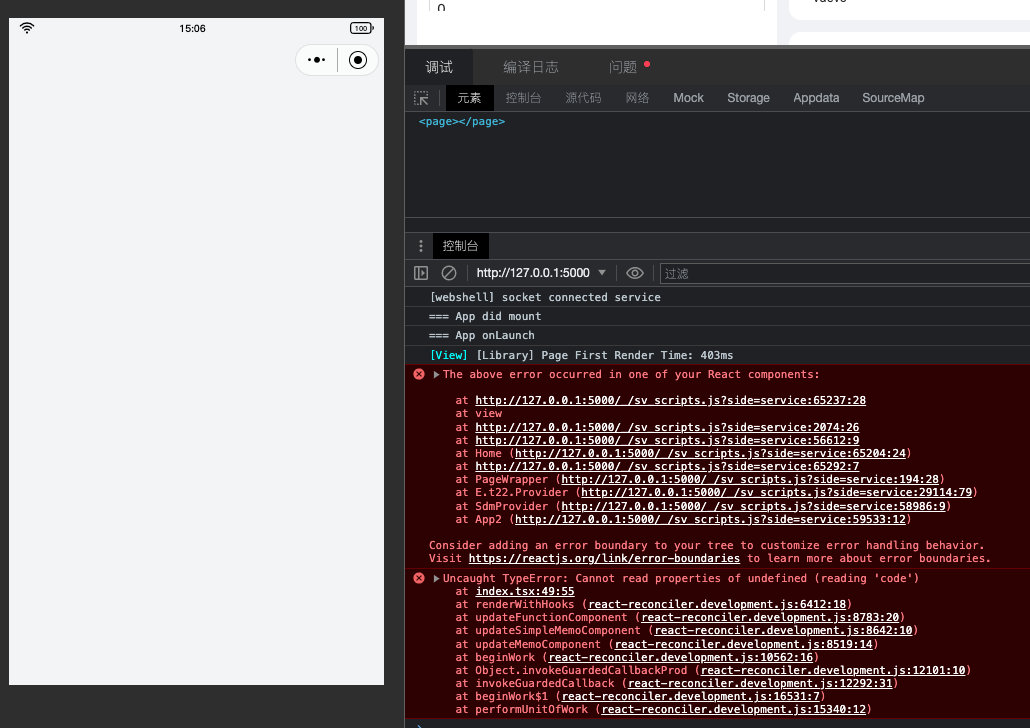Select the <page></page> element node

462,122
